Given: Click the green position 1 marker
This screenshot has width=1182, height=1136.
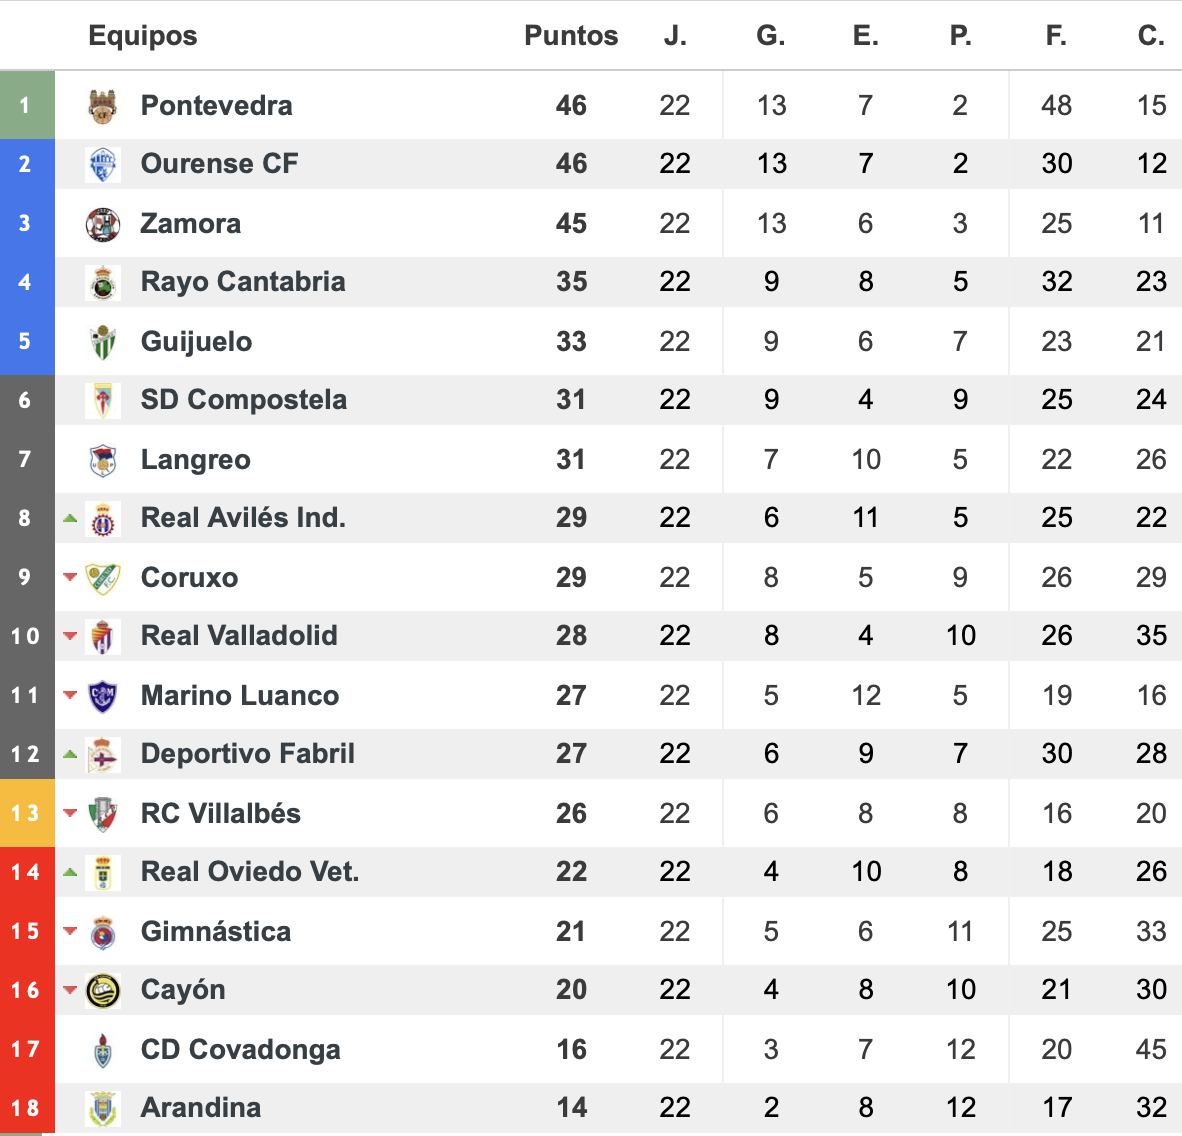Looking at the screenshot, I should (27, 106).
